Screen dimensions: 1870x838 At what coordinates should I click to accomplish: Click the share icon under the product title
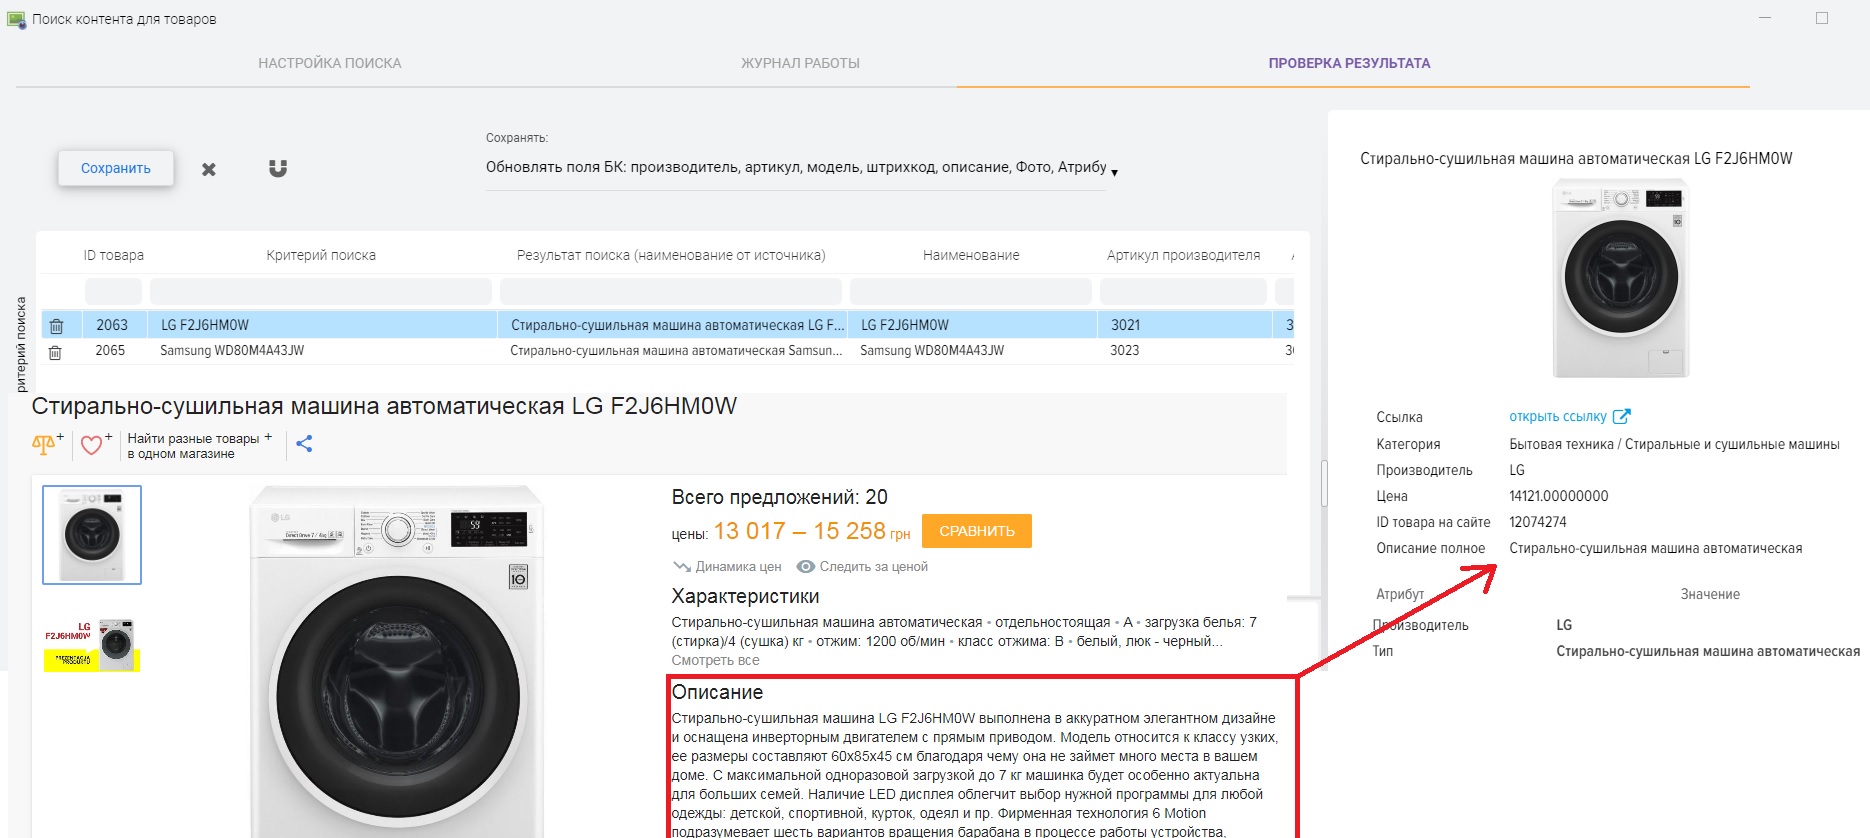[305, 444]
